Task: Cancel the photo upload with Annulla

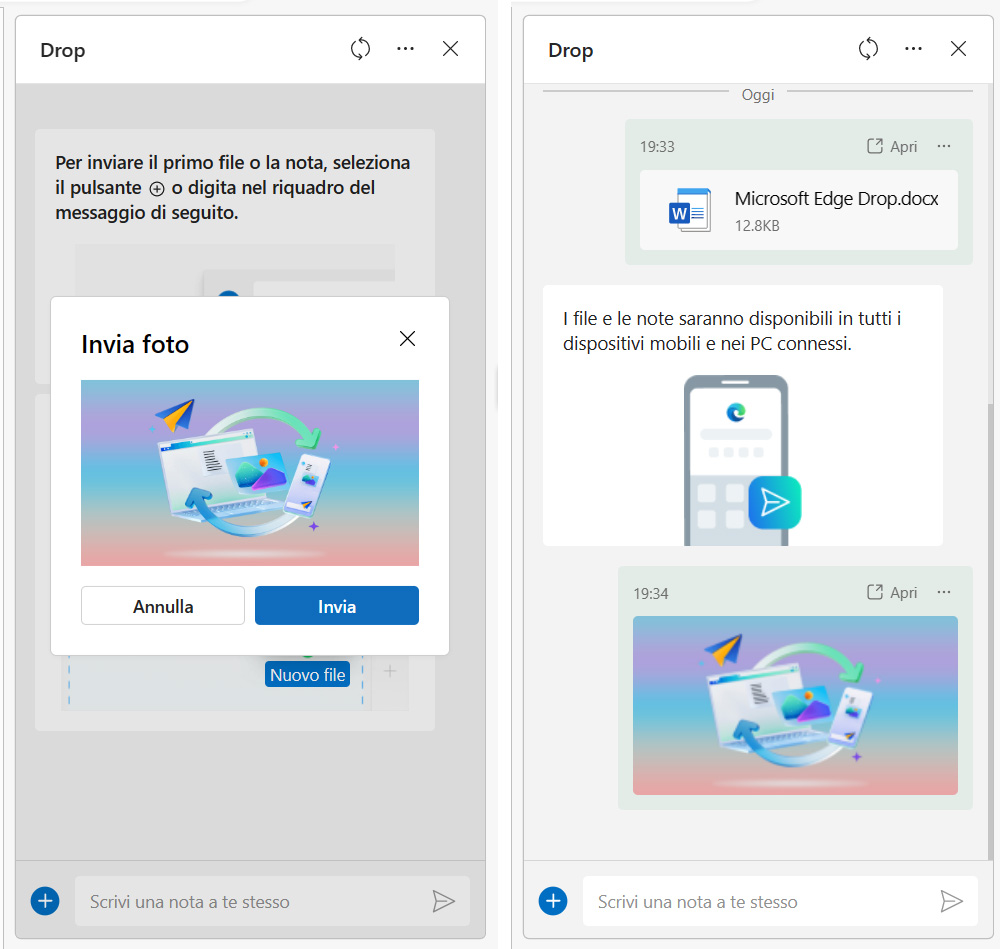Action: (x=162, y=605)
